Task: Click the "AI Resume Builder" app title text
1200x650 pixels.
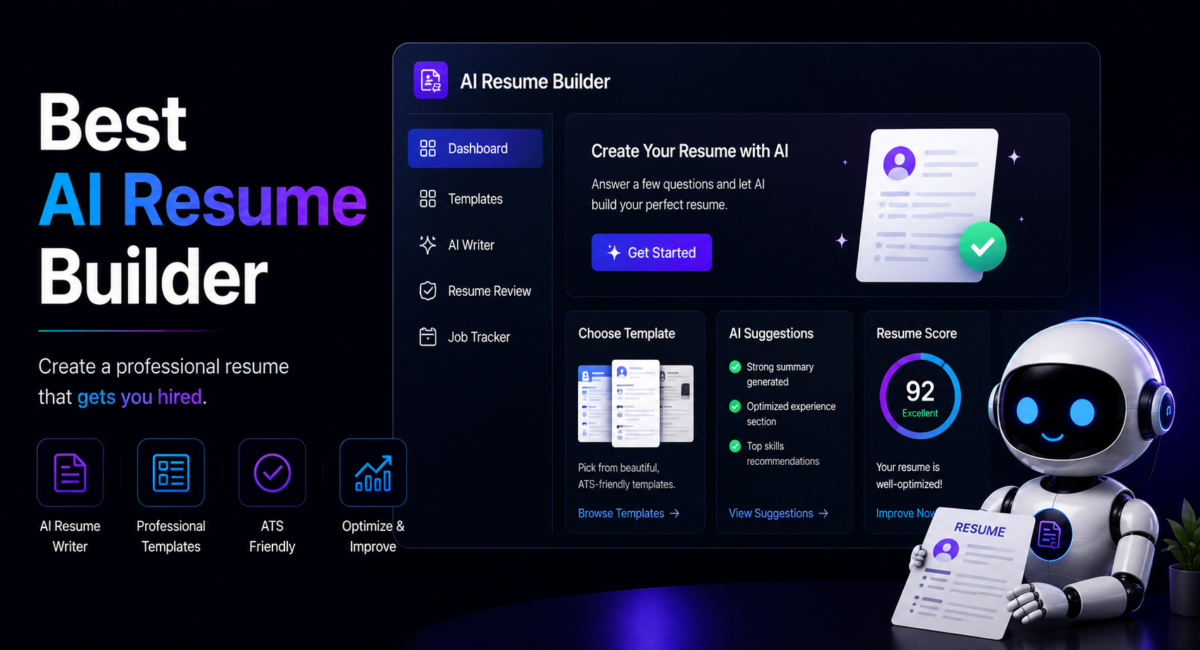Action: (535, 82)
